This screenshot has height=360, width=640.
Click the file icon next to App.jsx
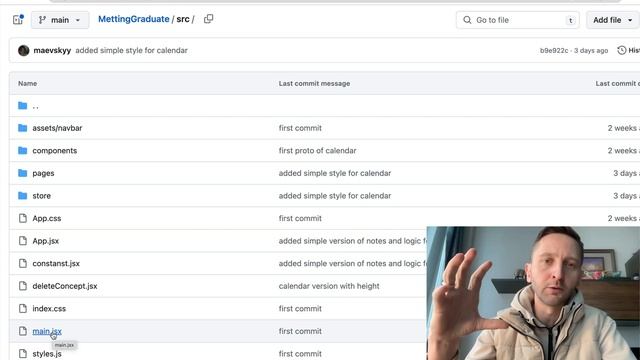pyautogui.click(x=23, y=241)
